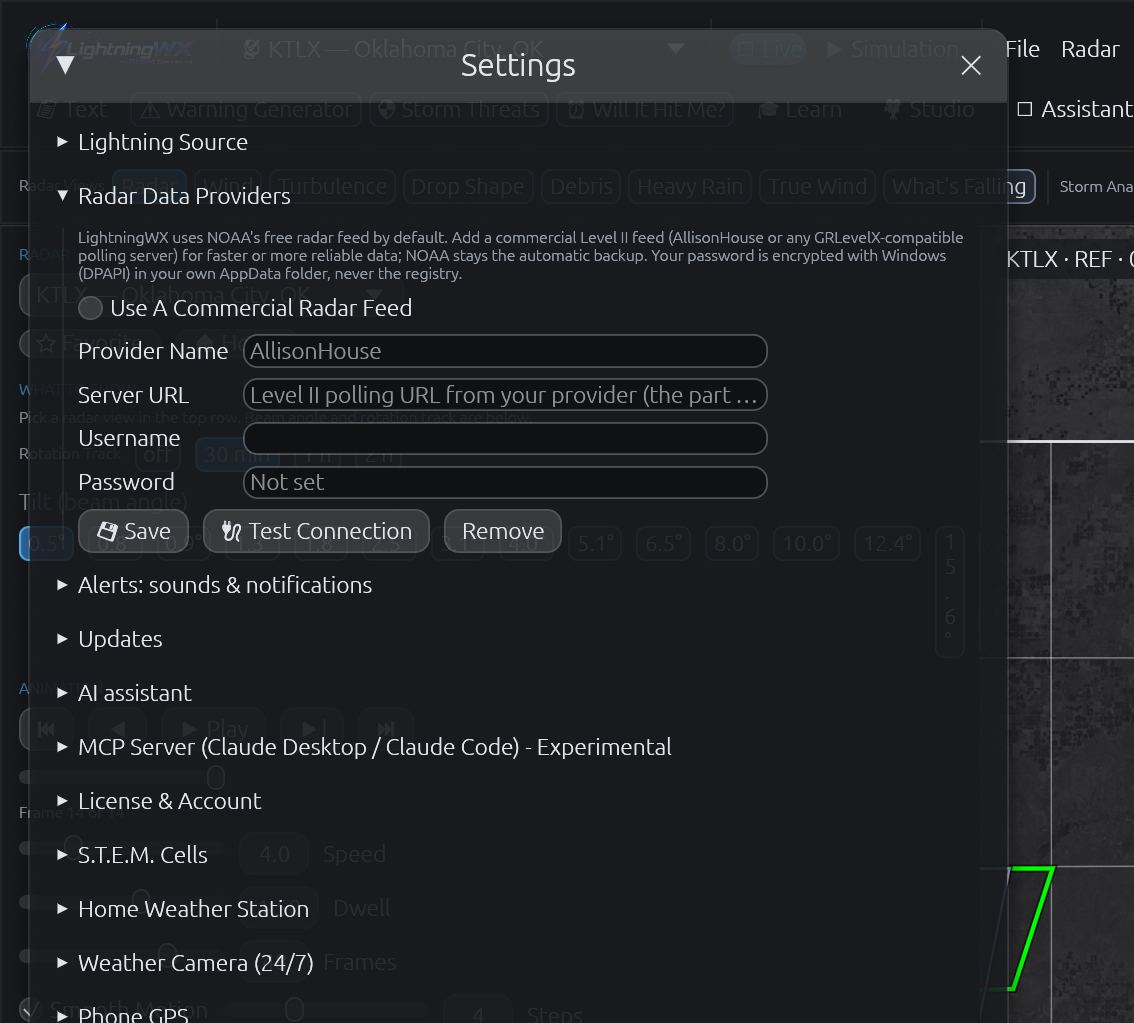Expand the Lightning Source section

pos(153,142)
